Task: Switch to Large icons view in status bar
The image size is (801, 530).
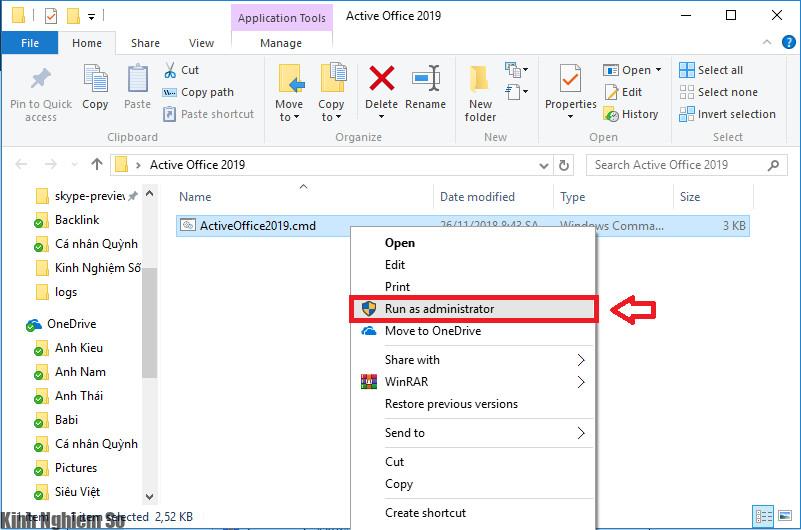Action: [785, 516]
